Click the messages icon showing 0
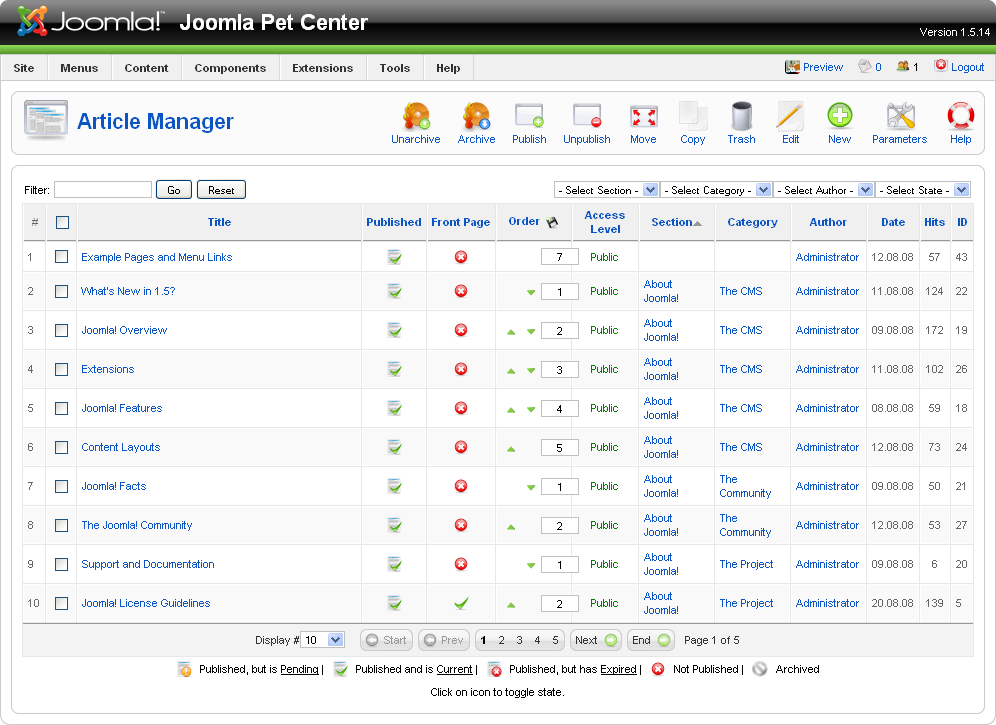 [x=865, y=66]
